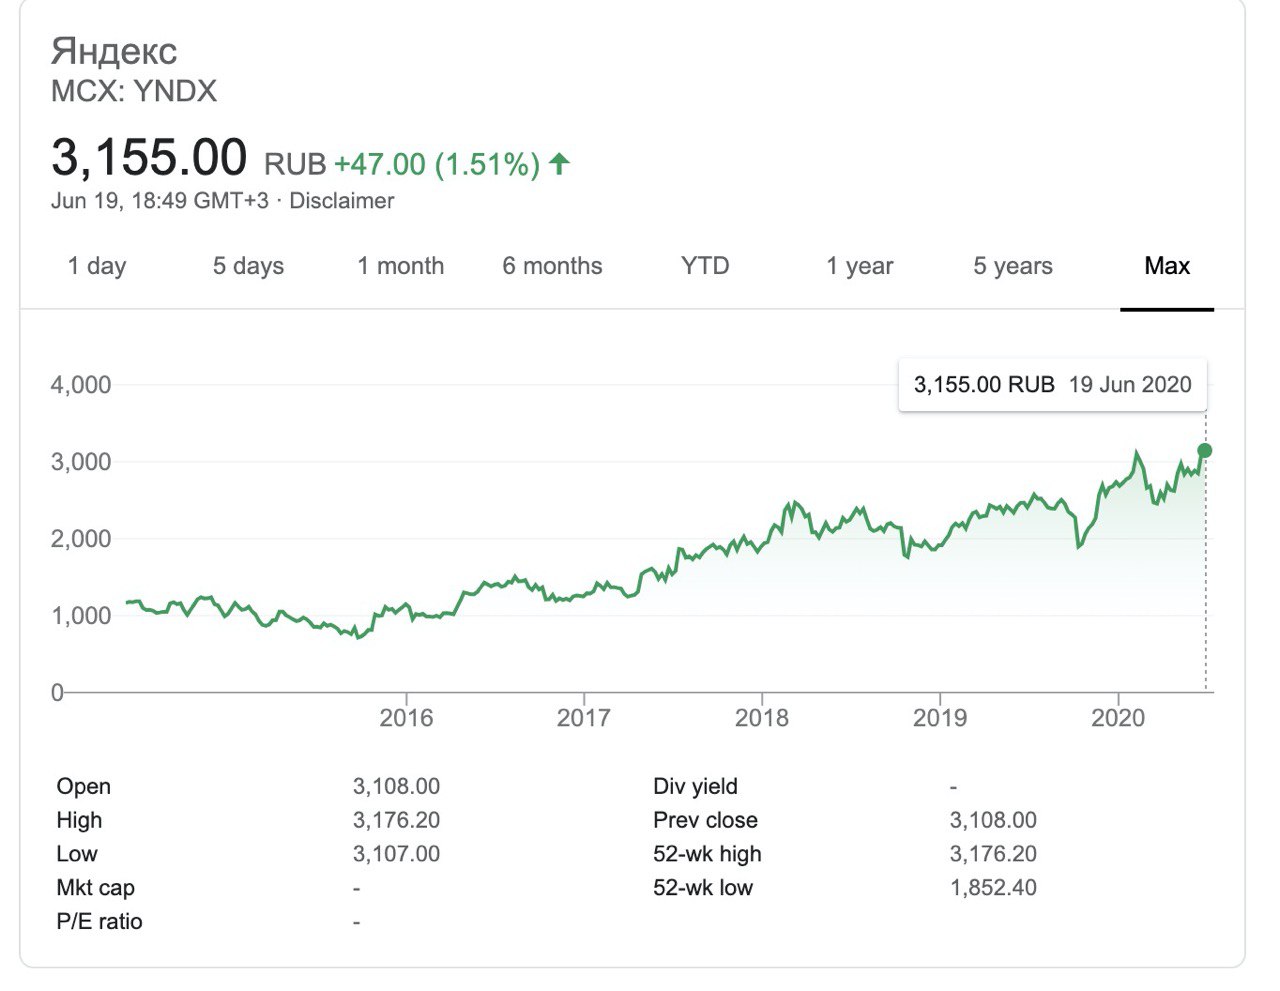Click the Prev close label
This screenshot has height=991, width=1280.
coord(705,821)
